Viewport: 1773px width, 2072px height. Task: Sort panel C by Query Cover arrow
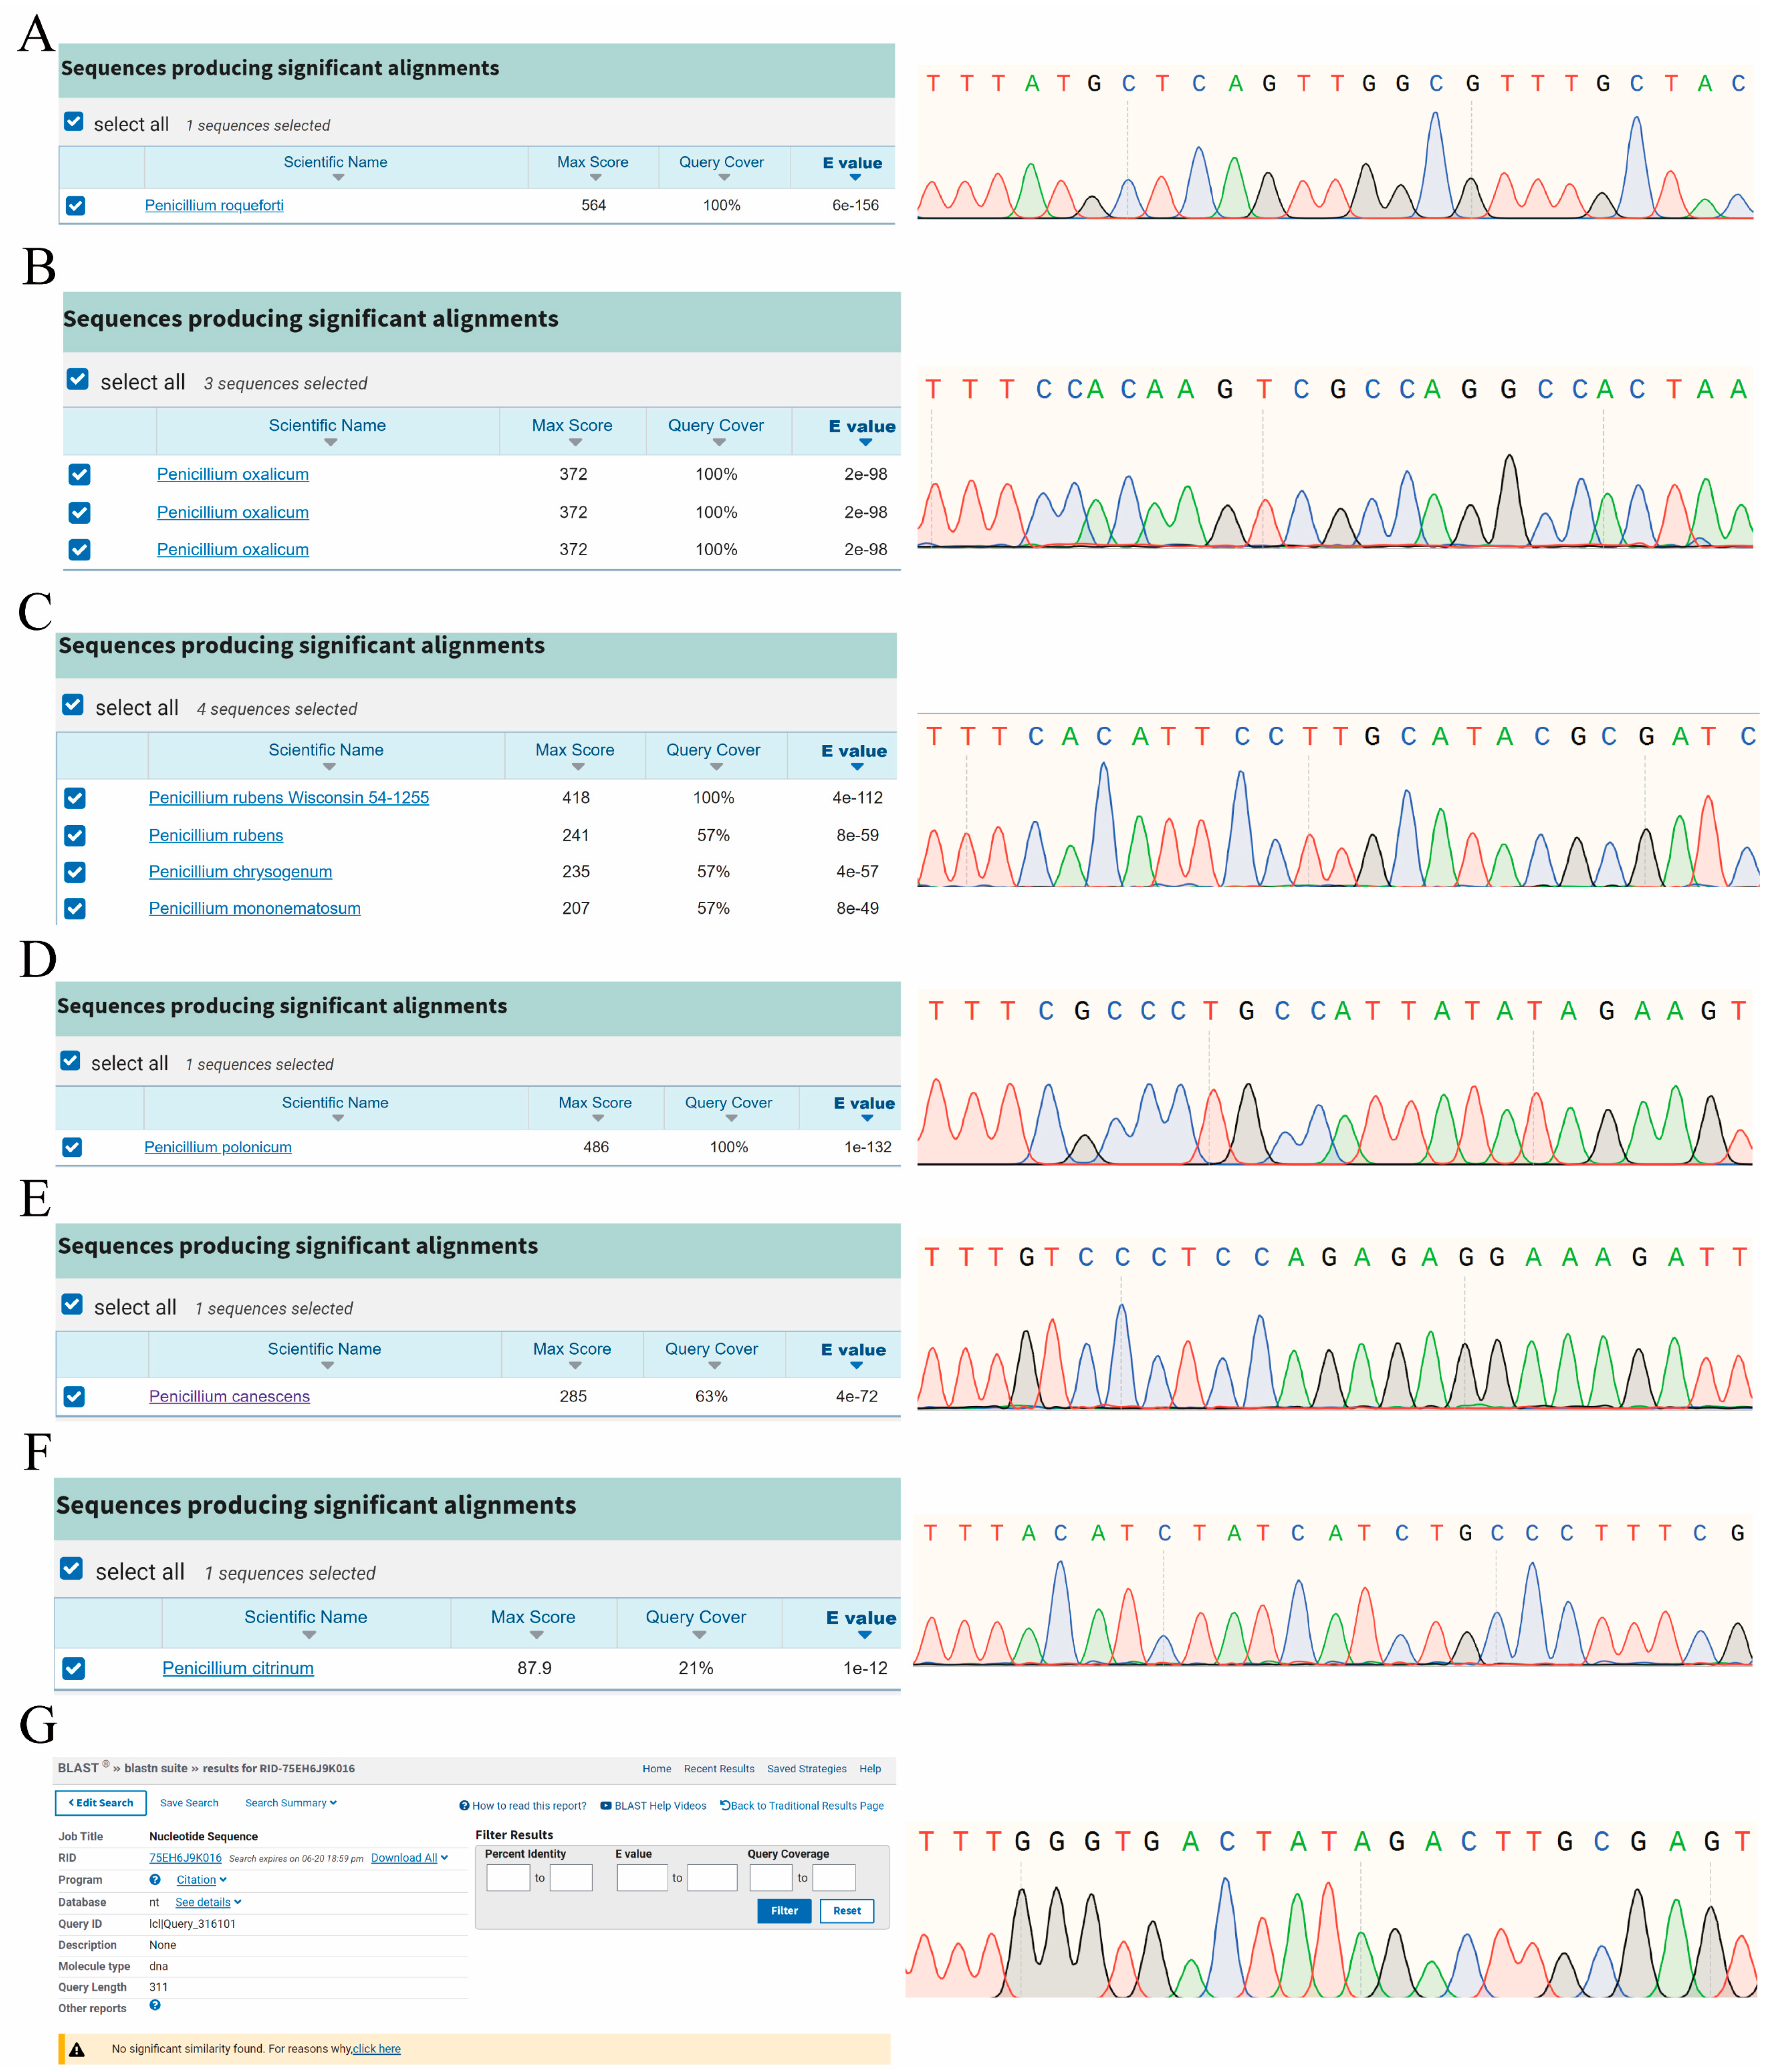tap(716, 767)
